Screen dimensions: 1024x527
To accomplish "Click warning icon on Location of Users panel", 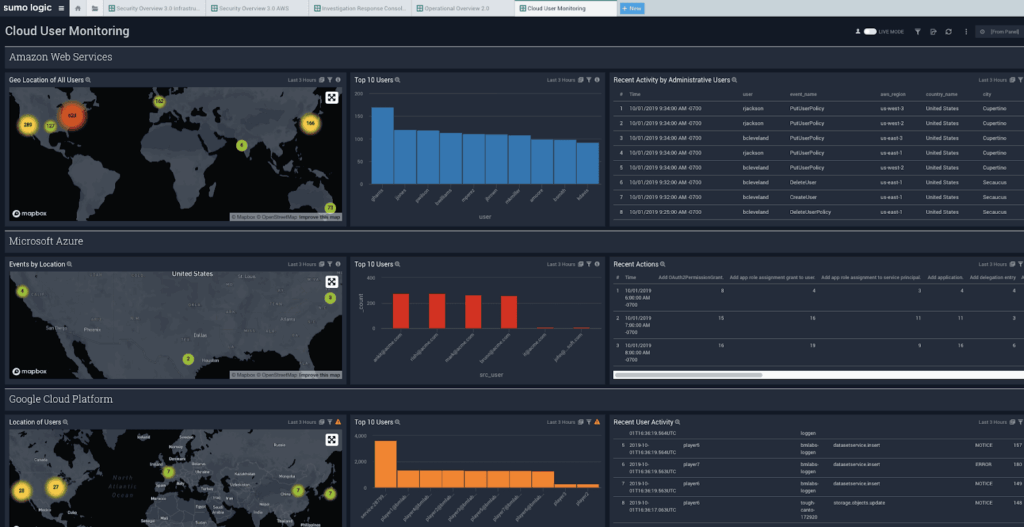I will click(338, 422).
